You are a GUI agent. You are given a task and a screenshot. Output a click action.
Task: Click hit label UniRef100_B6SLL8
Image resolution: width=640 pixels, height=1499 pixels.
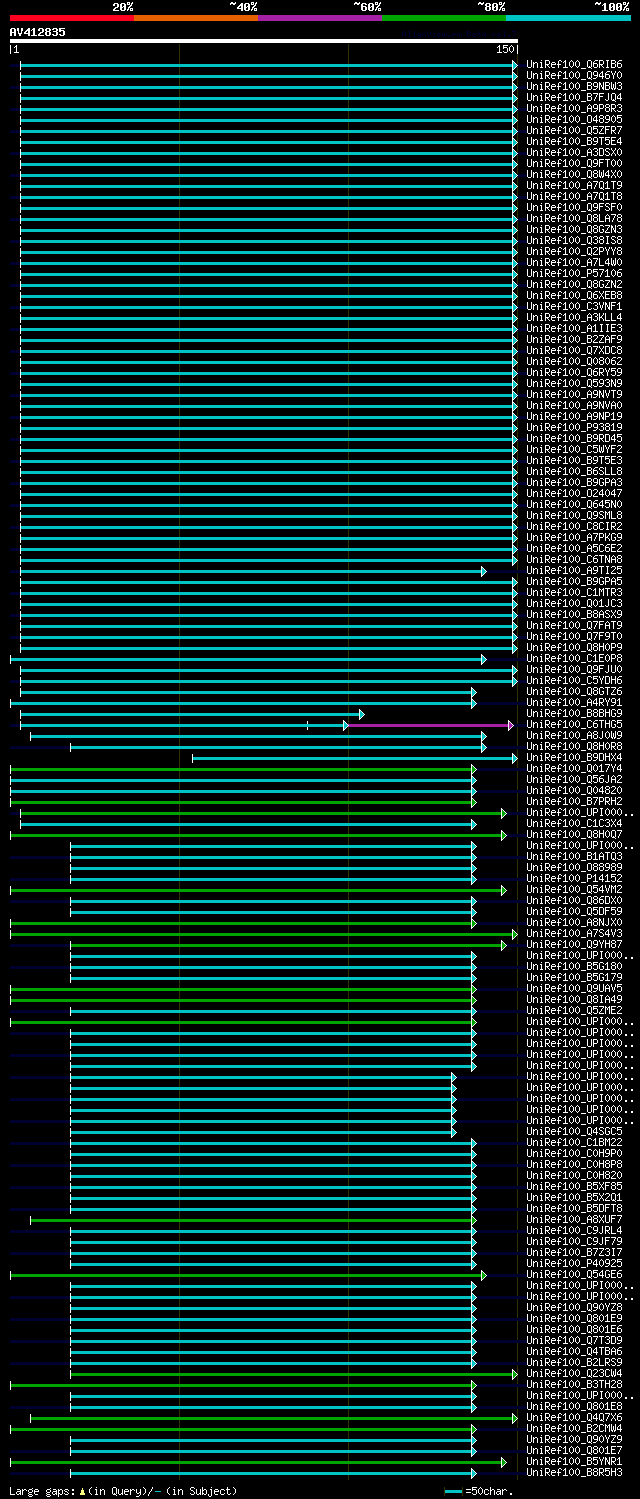tap(574, 471)
